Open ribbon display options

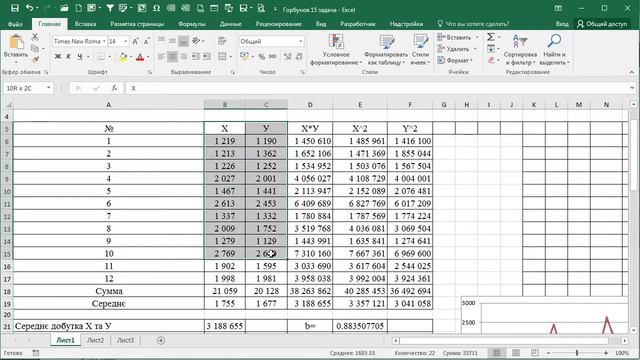(x=558, y=8)
